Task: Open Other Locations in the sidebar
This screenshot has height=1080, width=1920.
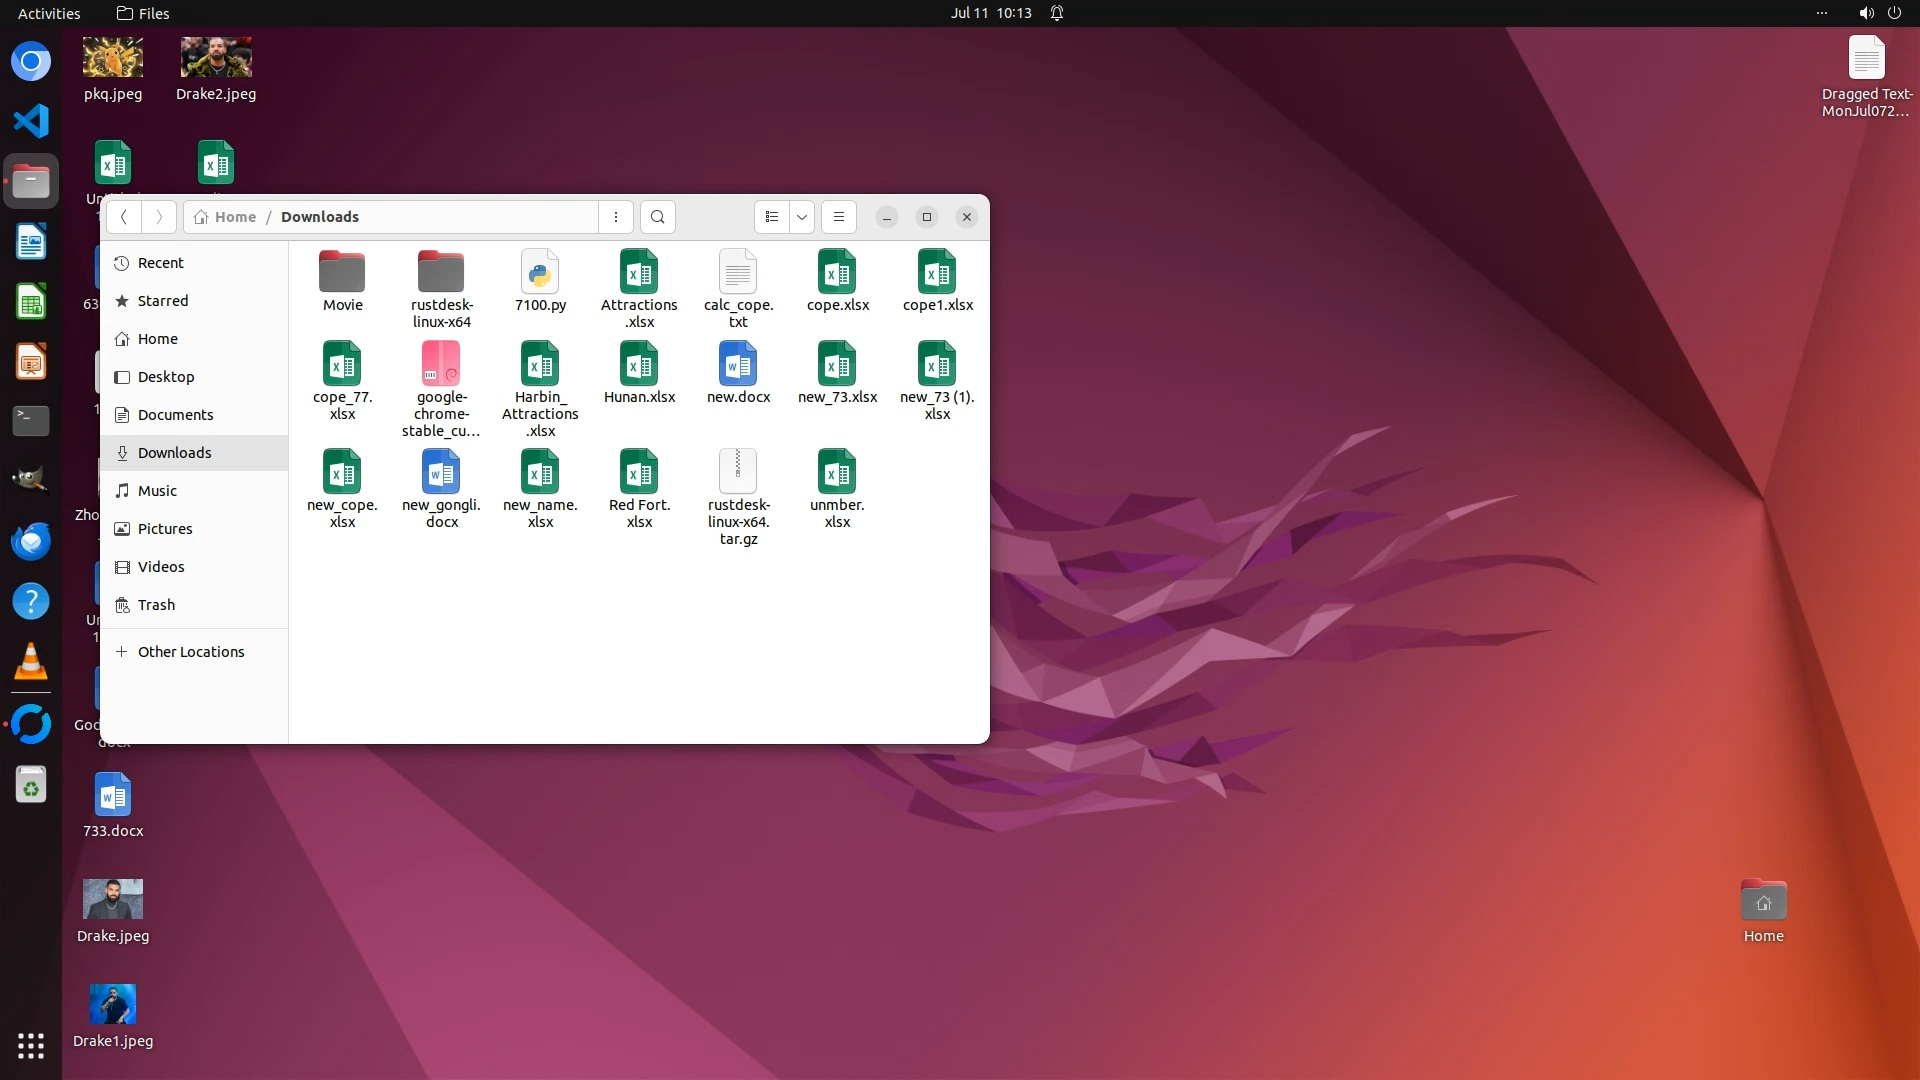Action: pos(190,652)
